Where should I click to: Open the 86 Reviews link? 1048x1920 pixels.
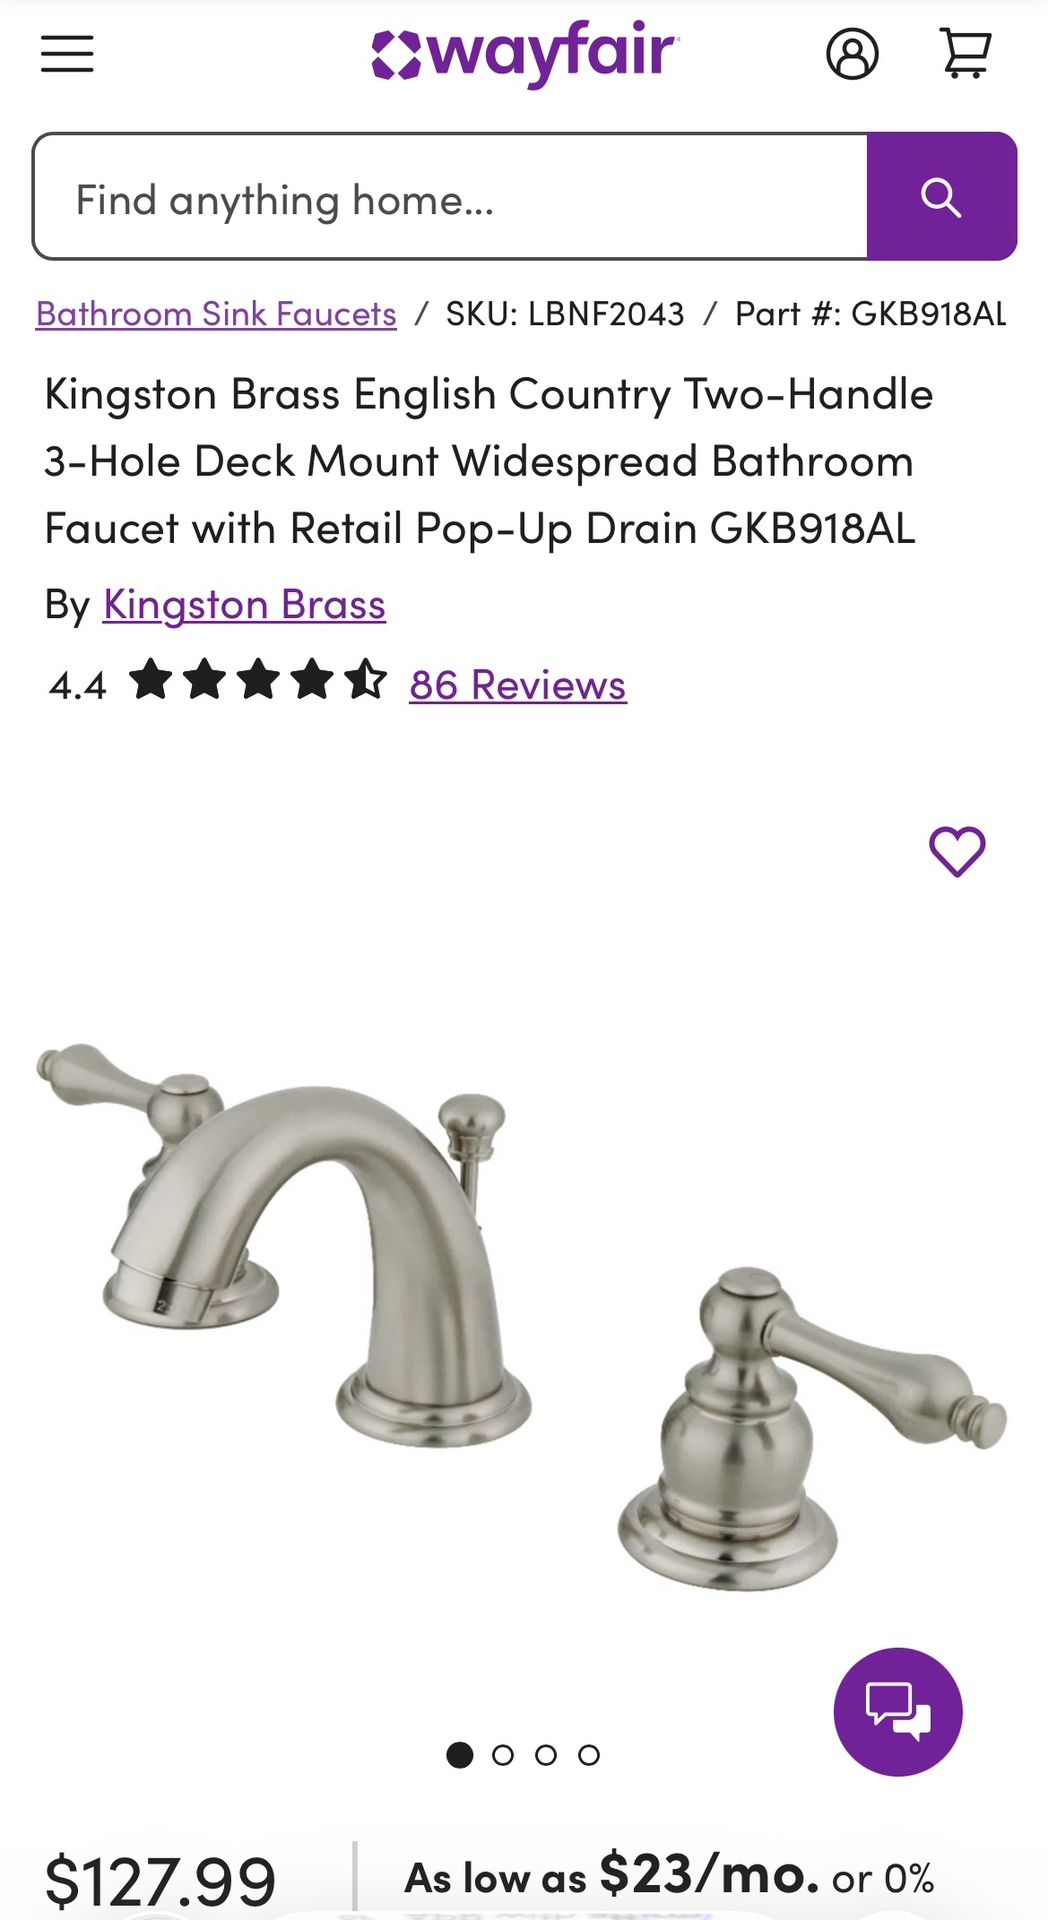518,685
